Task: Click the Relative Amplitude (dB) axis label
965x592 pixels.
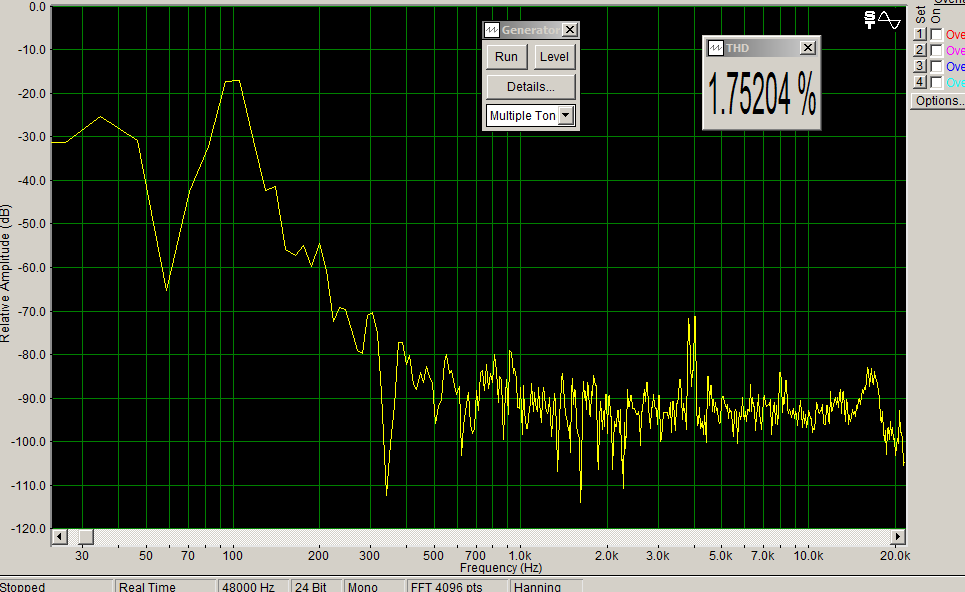Action: coord(6,273)
